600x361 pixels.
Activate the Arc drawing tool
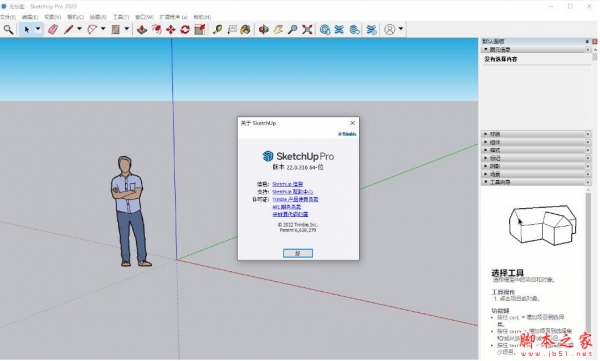click(x=92, y=29)
